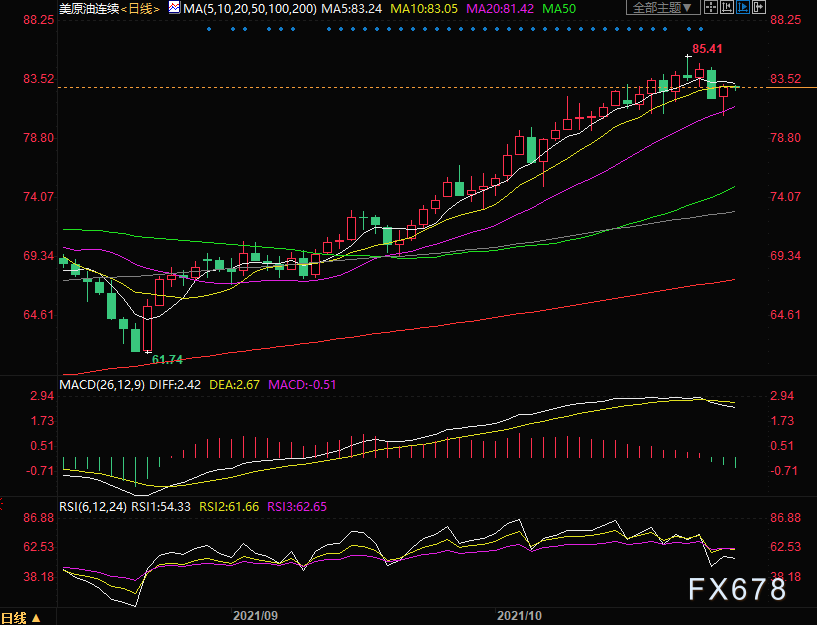Click the DIFF:2.42 value
The height and width of the screenshot is (625, 817).
(x=175, y=385)
